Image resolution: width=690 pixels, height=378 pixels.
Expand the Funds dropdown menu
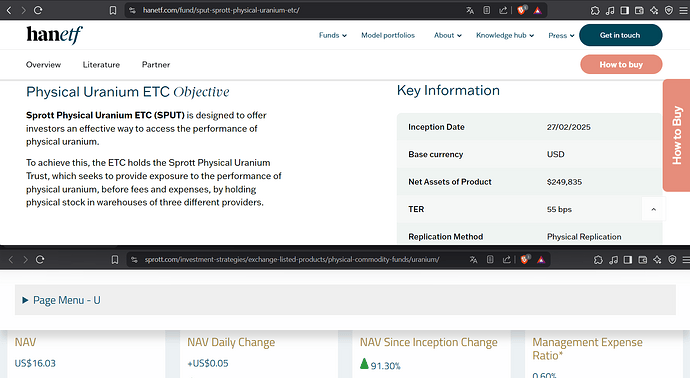333,35
